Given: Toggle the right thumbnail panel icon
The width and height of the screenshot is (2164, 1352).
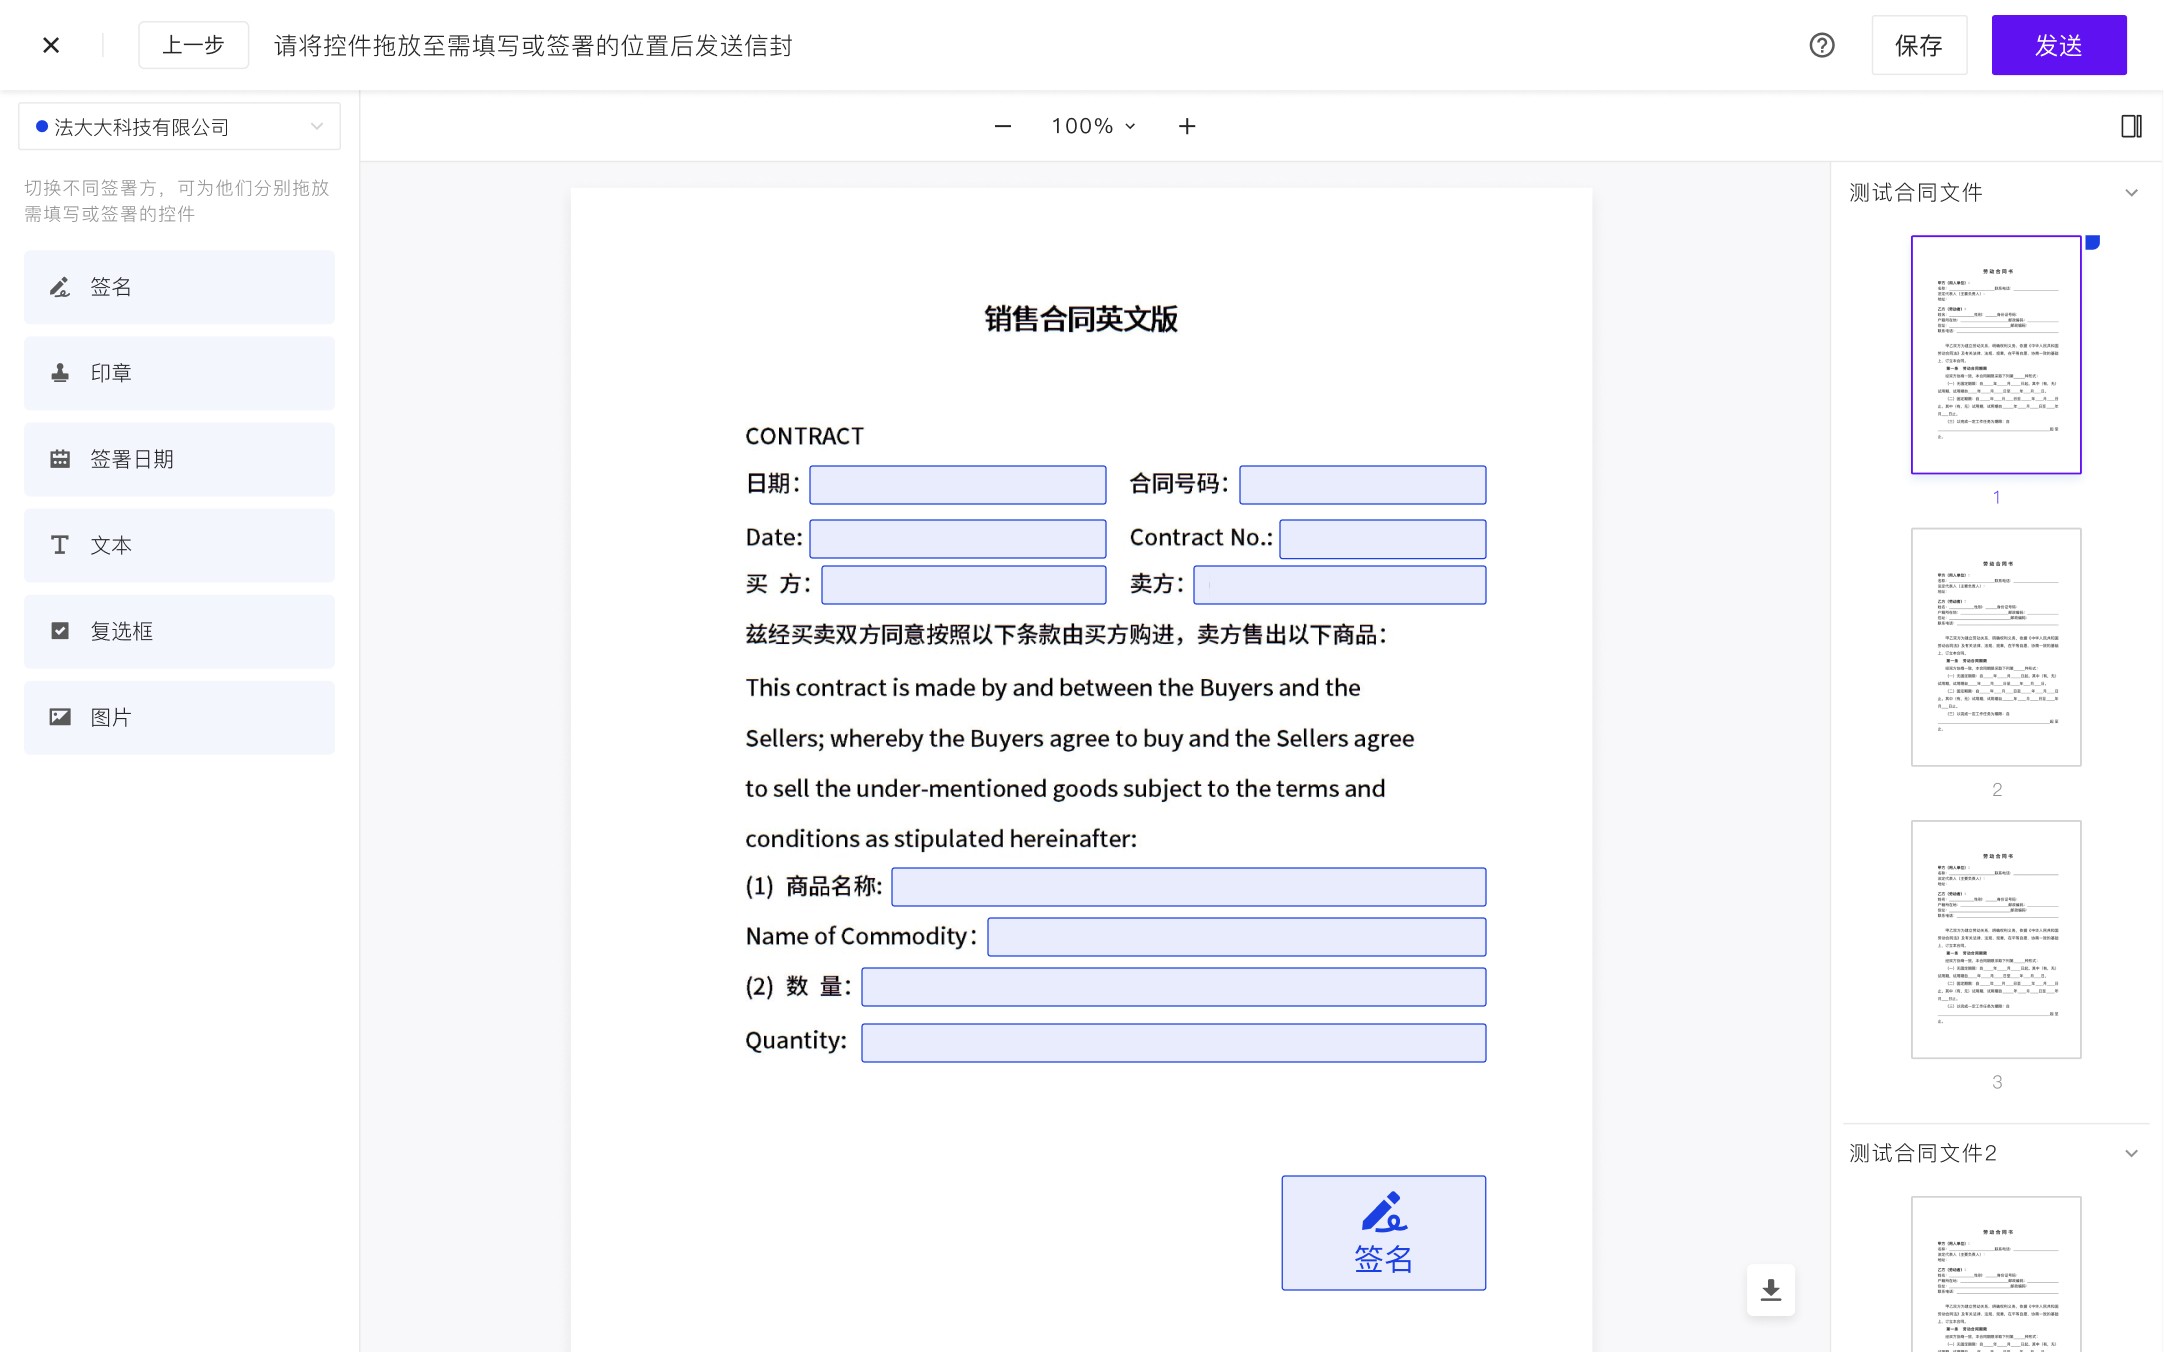Looking at the screenshot, I should [2130, 126].
